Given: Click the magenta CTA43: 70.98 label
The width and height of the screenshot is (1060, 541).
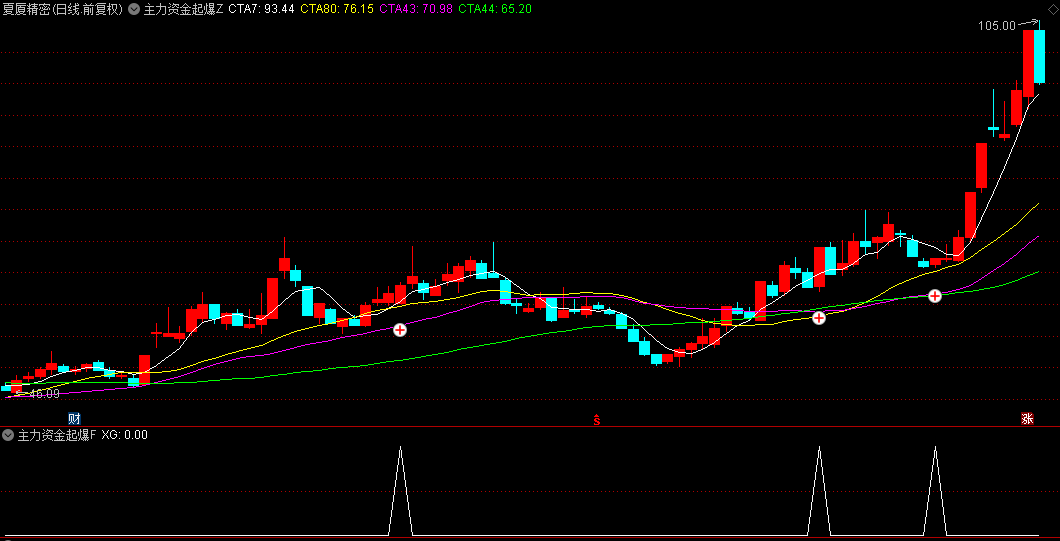Looking at the screenshot, I should point(415,9).
